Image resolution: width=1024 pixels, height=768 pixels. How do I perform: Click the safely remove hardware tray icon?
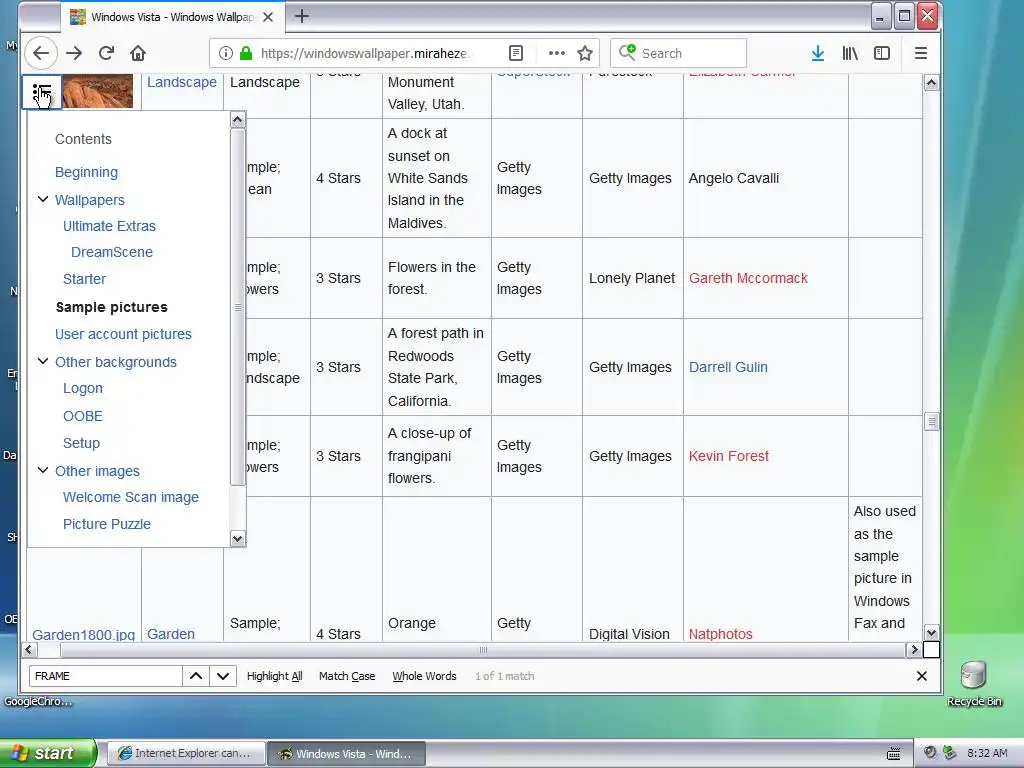tap(950, 753)
